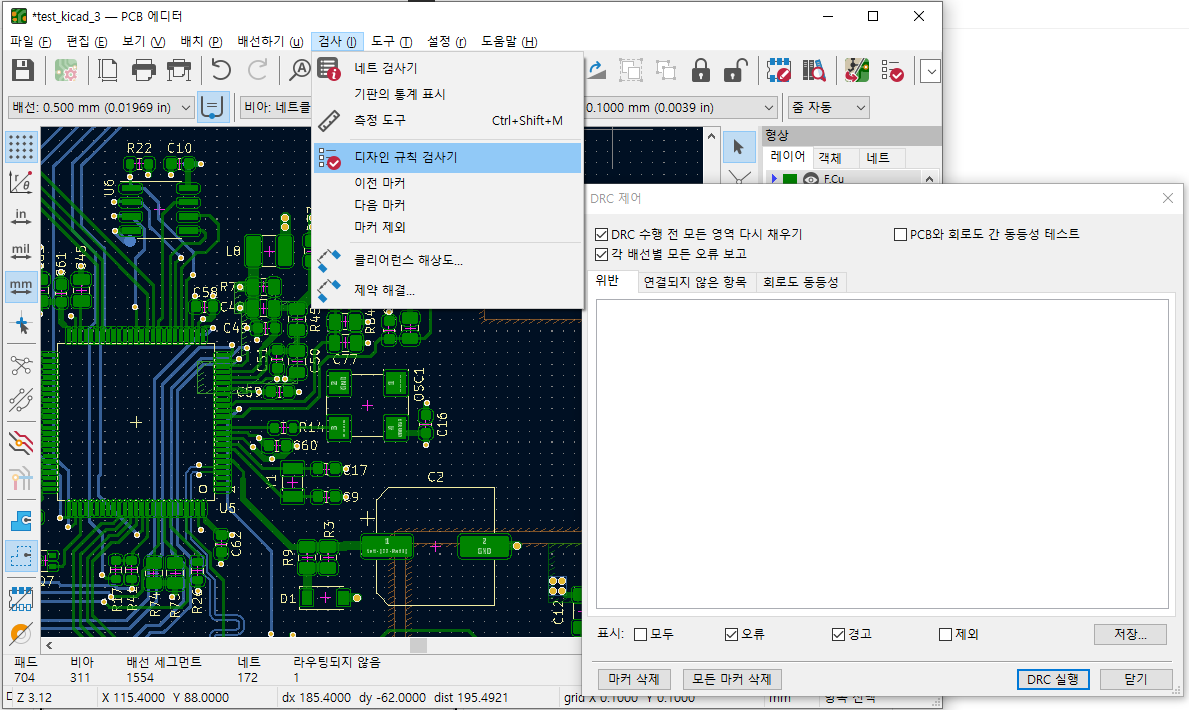Check the 모두 show filter
Viewport: 1189px width, 710px height.
click(641, 634)
